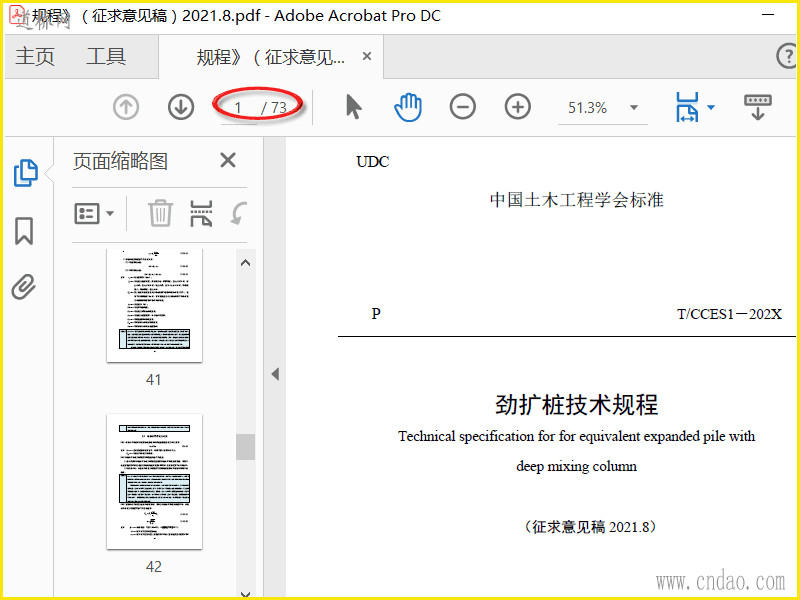Zoom in with the plus button
Screen dimensions: 800x600
click(518, 108)
